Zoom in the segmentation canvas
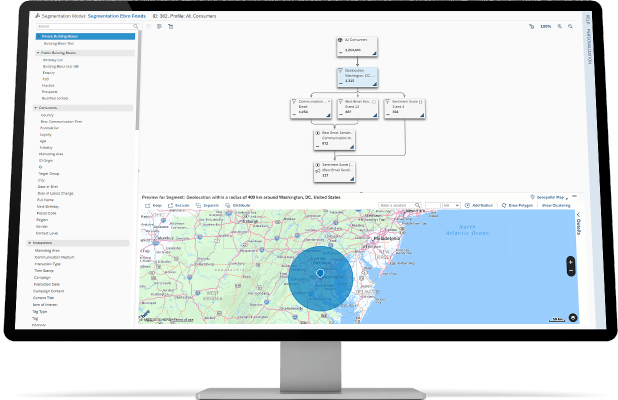 pyautogui.click(x=559, y=26)
